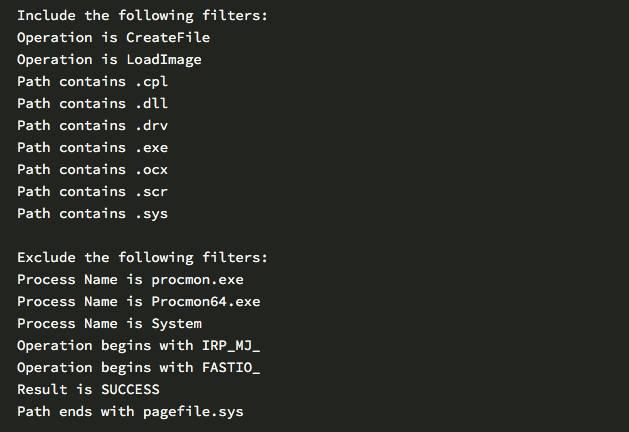Click the 'Path contains .cpl' line

point(92,82)
